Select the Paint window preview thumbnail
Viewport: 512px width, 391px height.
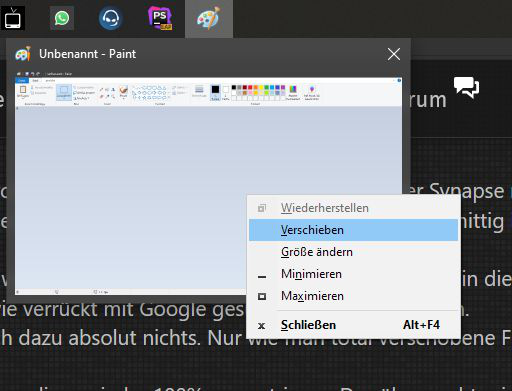(208, 183)
